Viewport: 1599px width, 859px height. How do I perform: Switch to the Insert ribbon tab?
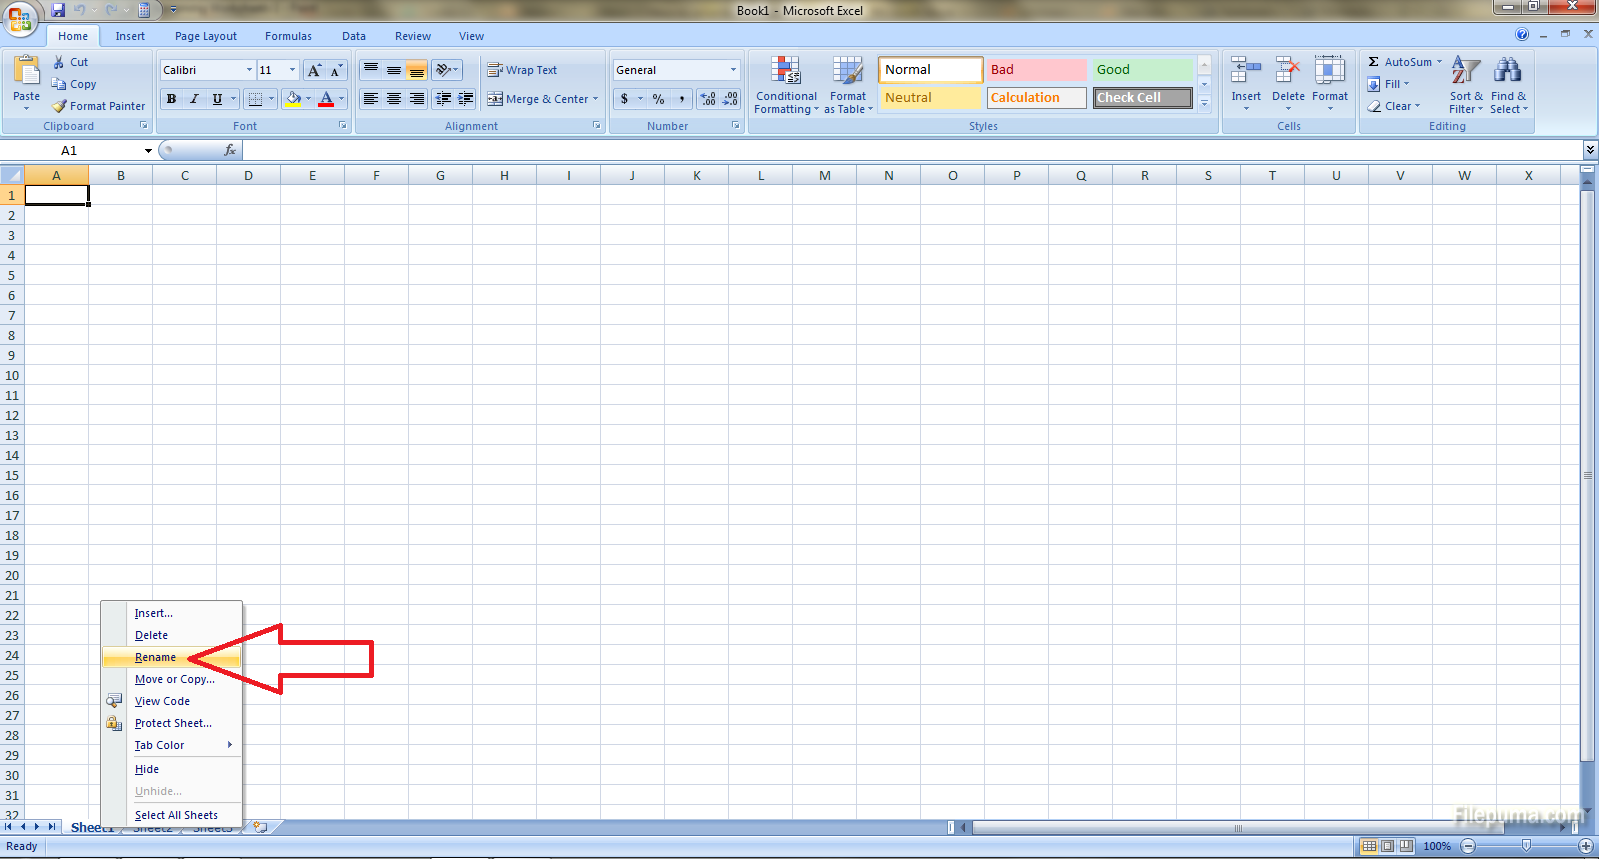130,36
